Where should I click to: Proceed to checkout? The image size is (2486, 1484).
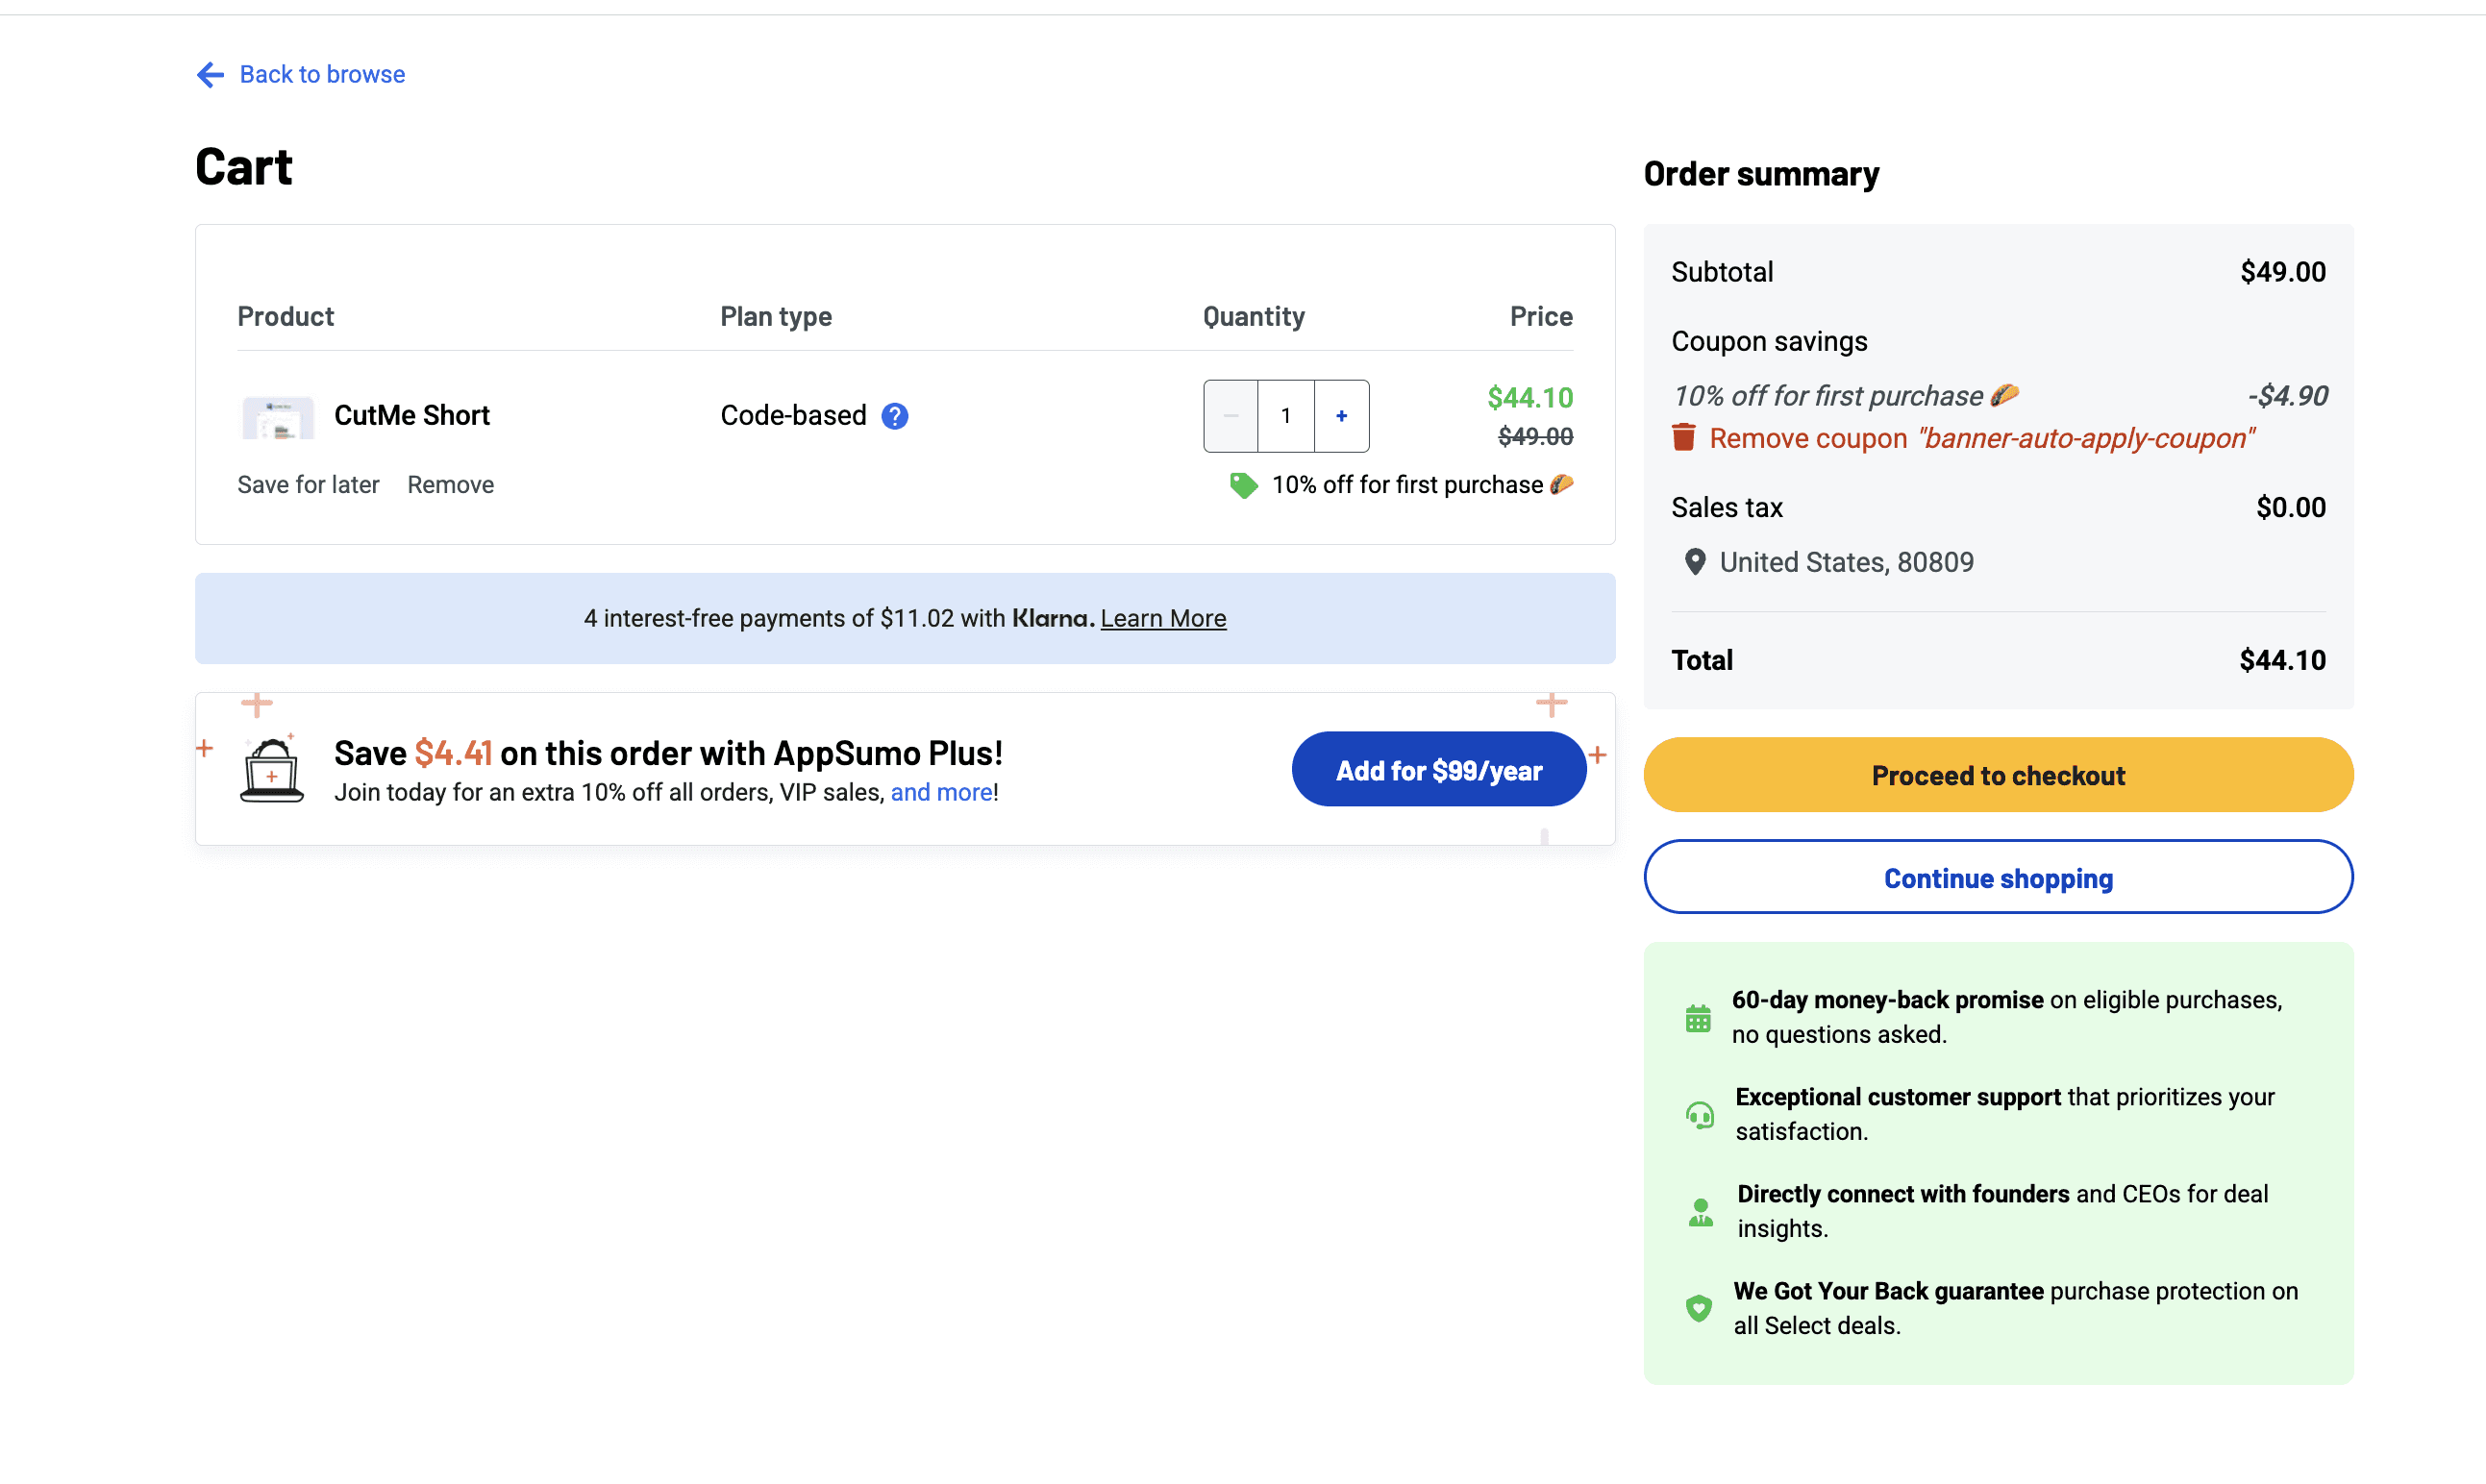click(1997, 775)
